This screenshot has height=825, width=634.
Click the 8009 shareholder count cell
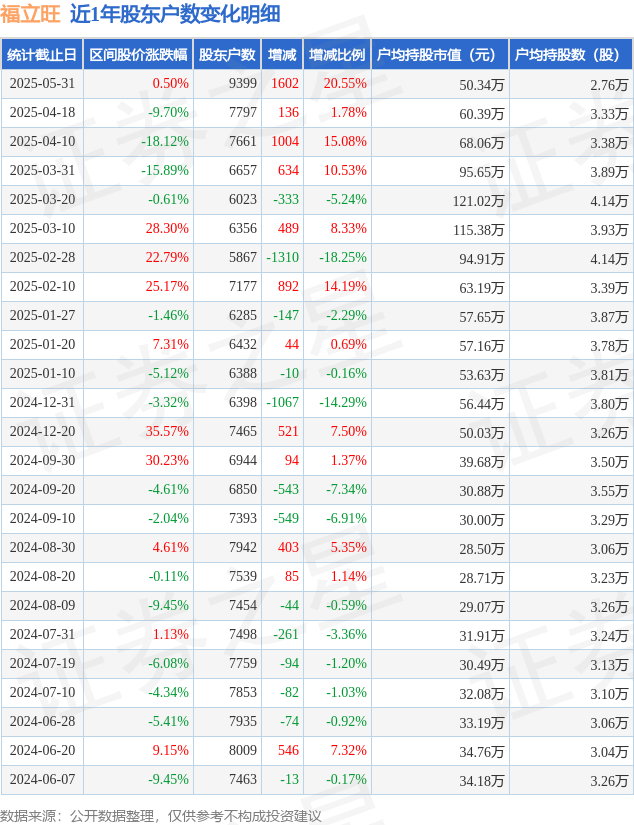243,750
